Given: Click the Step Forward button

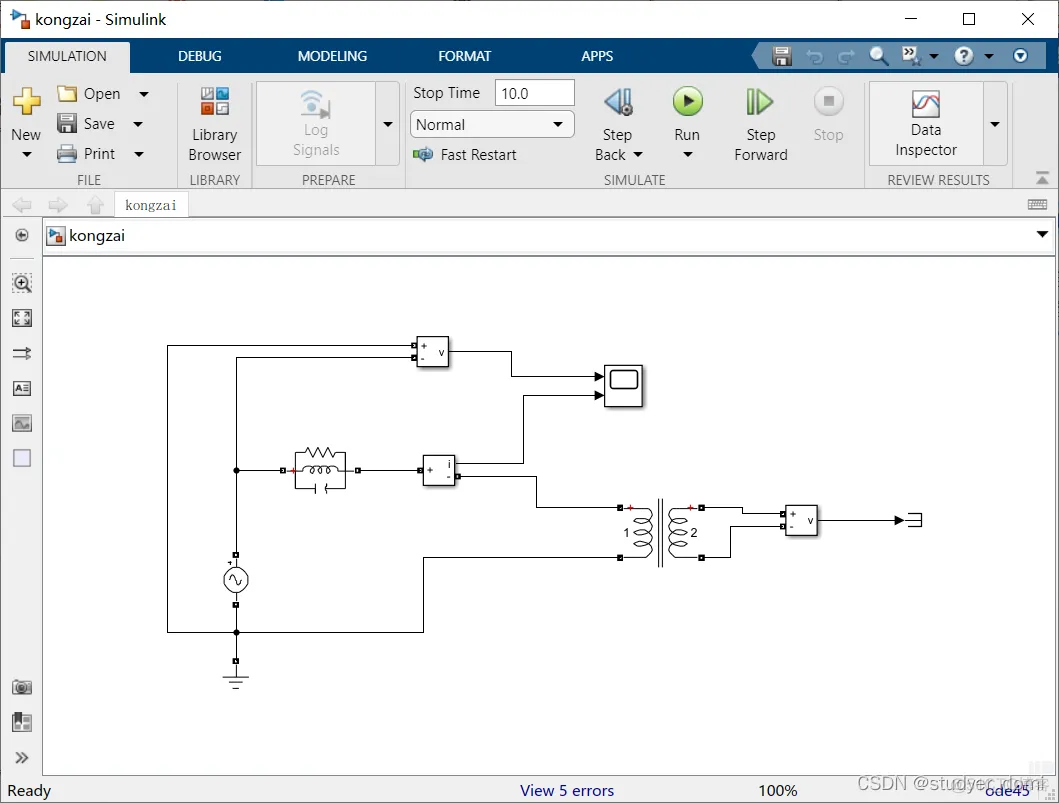Looking at the screenshot, I should coord(760,125).
